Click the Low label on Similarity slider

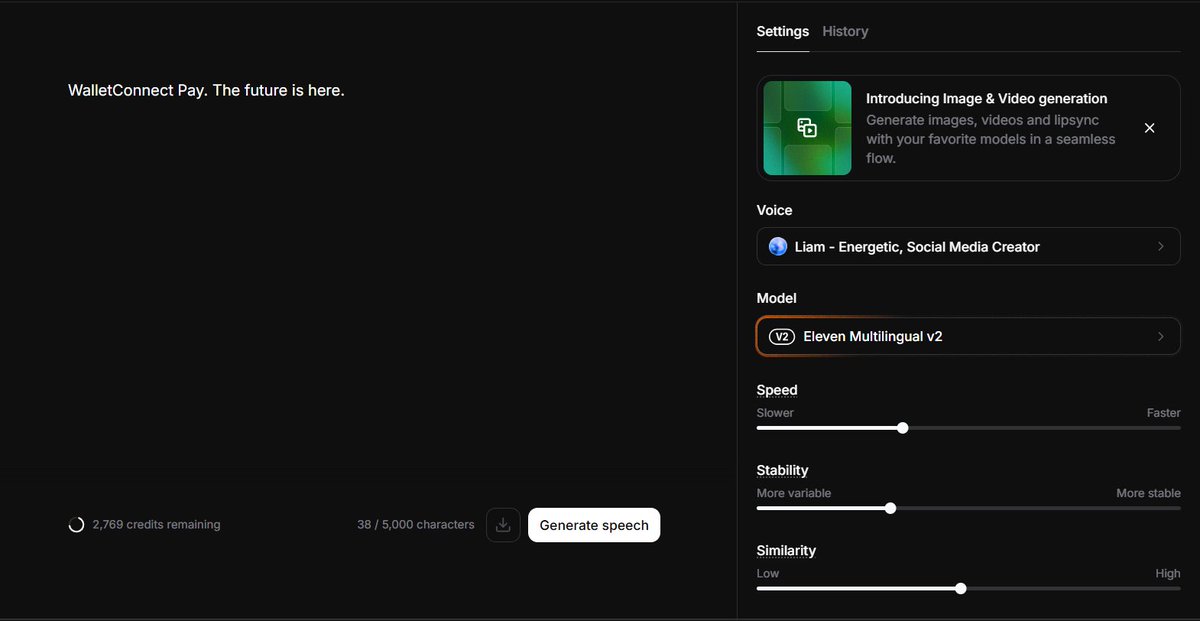[768, 573]
